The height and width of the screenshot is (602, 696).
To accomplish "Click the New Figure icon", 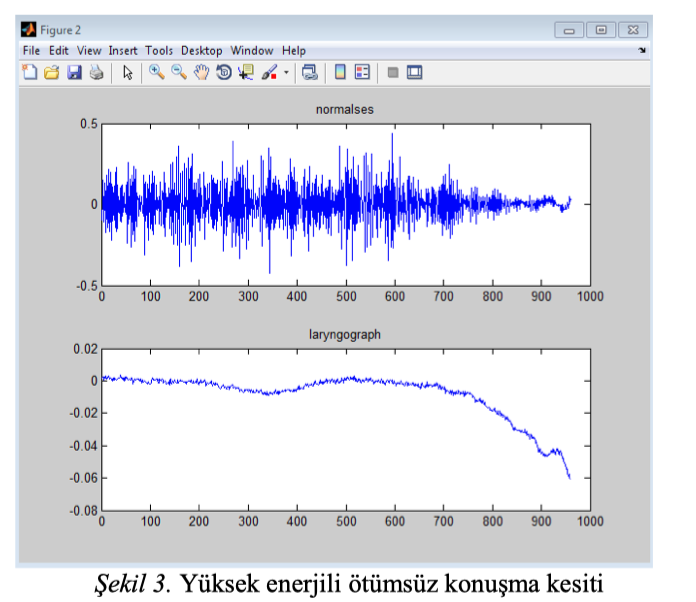I will coord(29,72).
